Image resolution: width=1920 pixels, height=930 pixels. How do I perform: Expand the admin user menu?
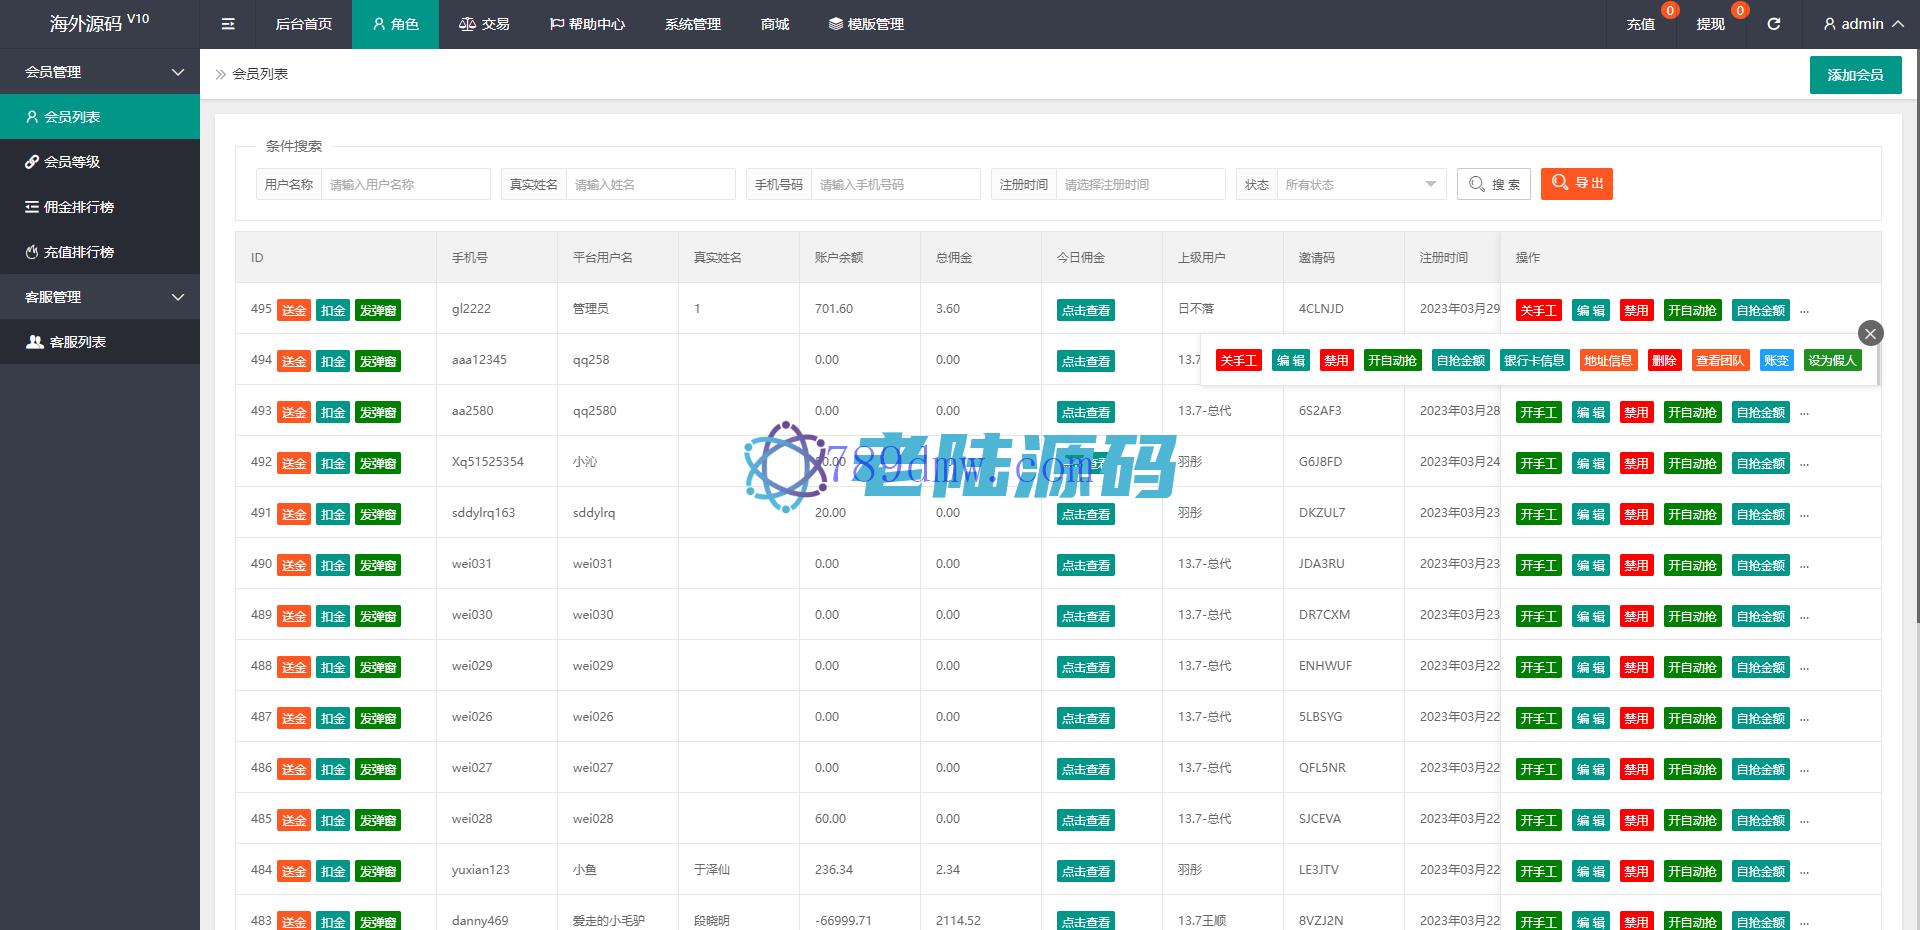(x=1863, y=24)
